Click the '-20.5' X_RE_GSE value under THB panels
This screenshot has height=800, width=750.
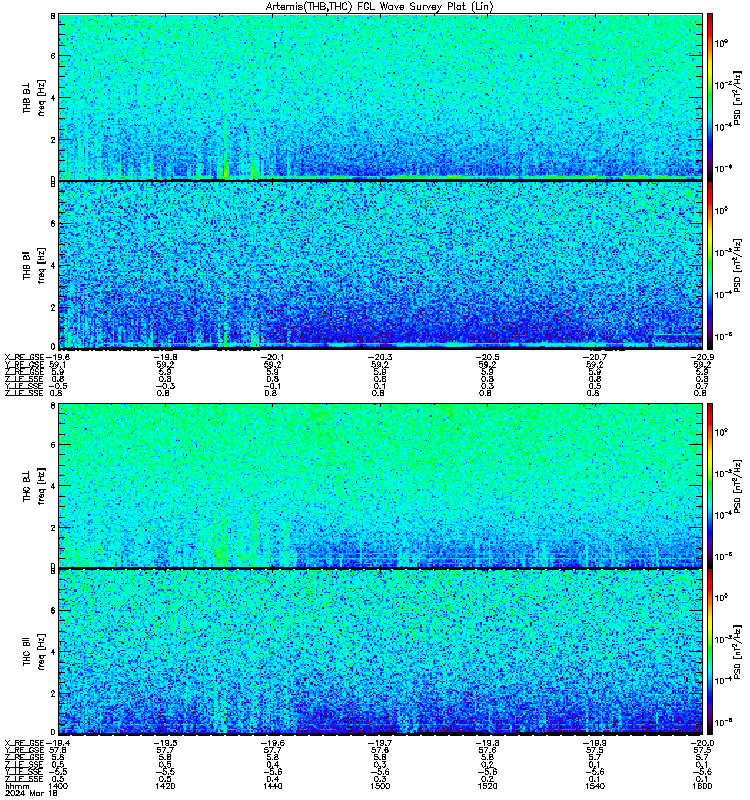tap(485, 357)
